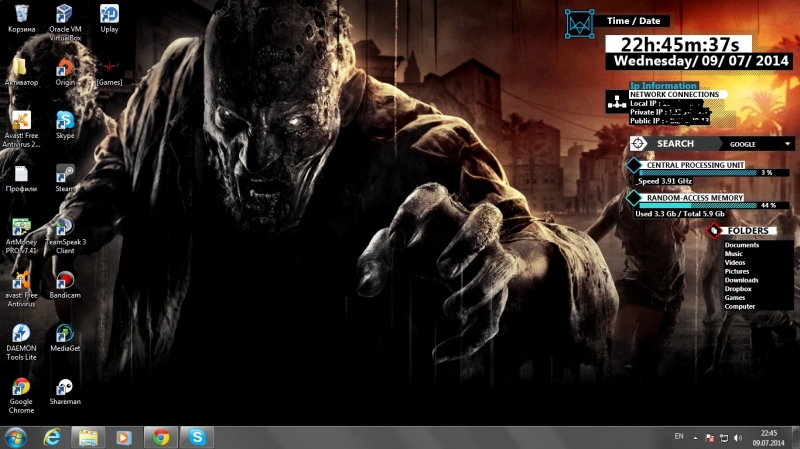
Task: Click the search crosshair icon in widget
Action: pos(638,144)
